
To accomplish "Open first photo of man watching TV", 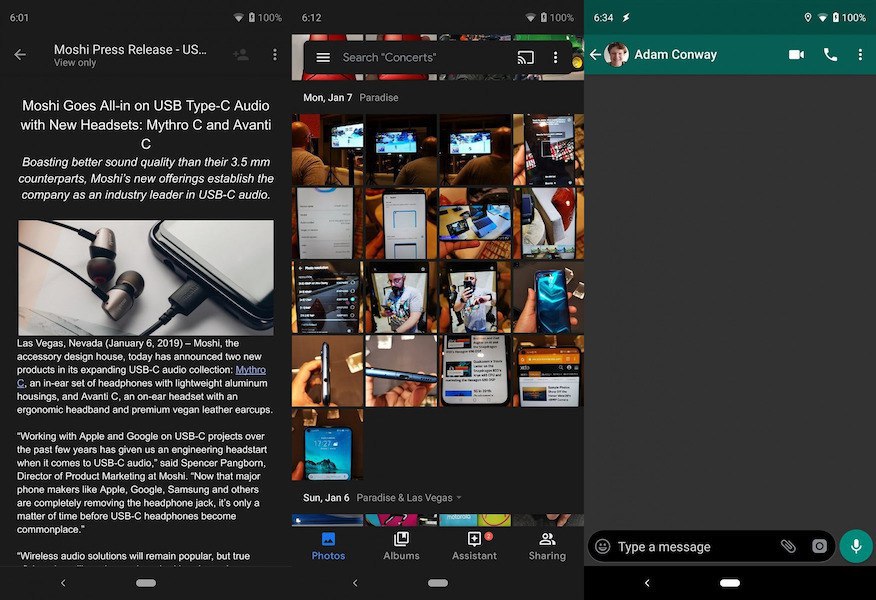I will 327,150.
